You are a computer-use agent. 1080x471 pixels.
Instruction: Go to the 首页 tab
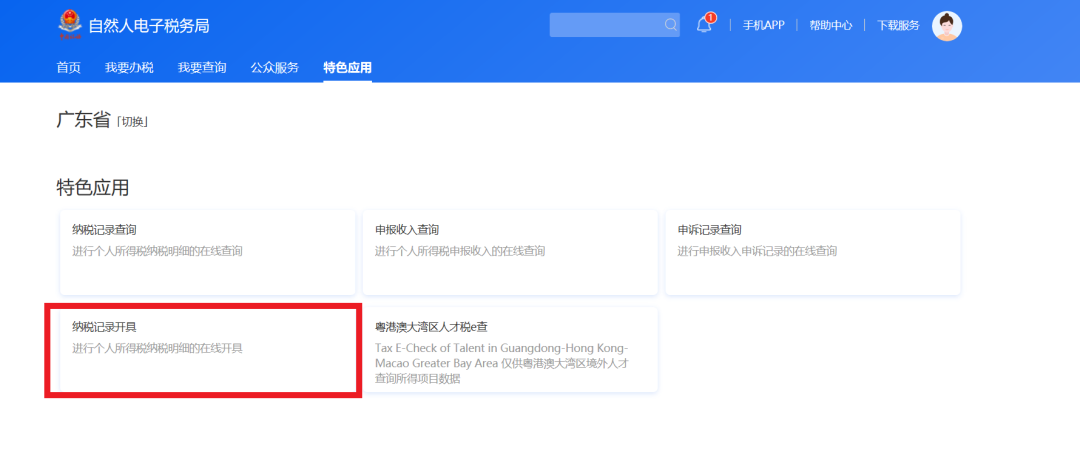pos(68,67)
